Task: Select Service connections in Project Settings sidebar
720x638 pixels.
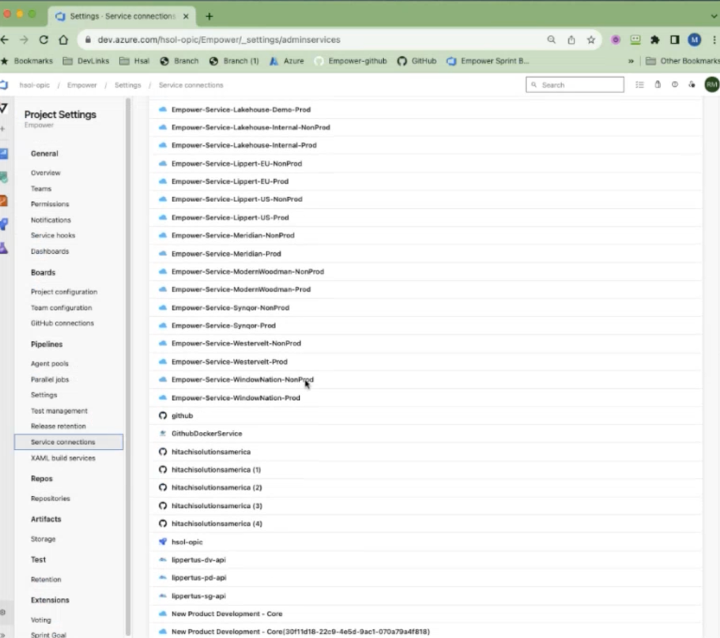Action: [x=69, y=442]
